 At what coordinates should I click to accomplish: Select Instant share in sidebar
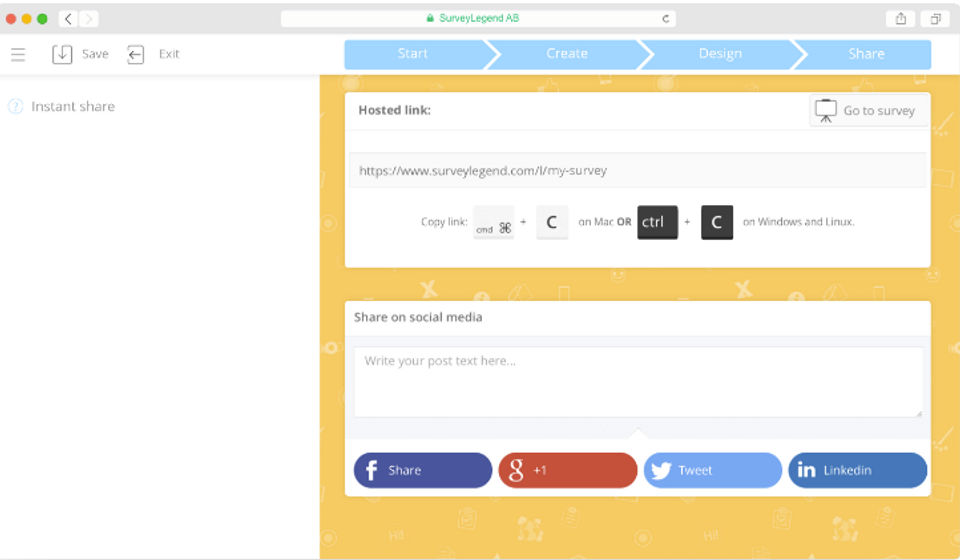[73, 106]
